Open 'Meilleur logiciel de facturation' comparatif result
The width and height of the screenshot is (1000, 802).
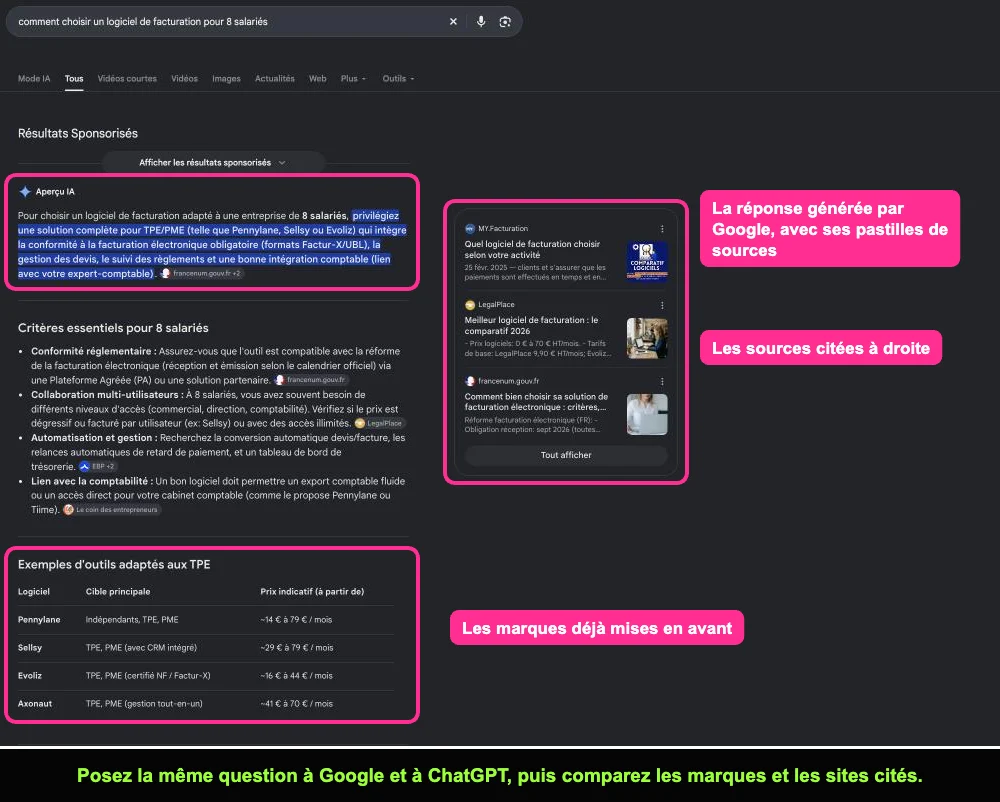point(531,326)
